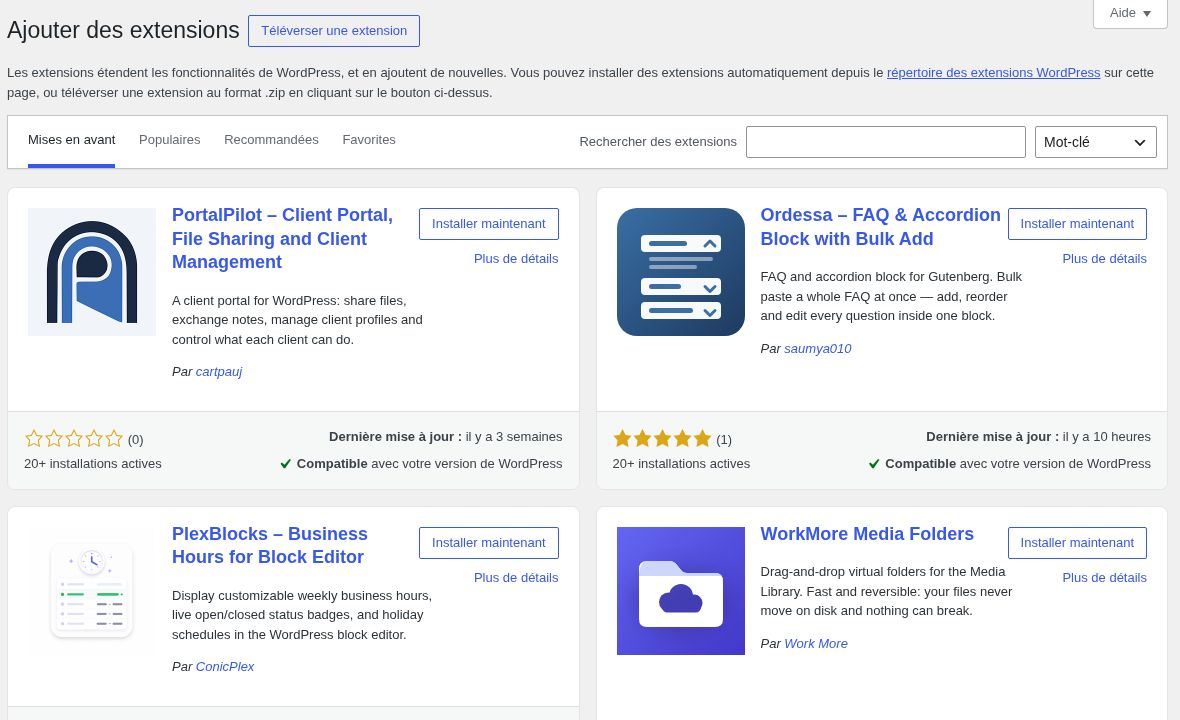Open Plus de détails for PortalPilot
The image size is (1180, 720).
516,259
